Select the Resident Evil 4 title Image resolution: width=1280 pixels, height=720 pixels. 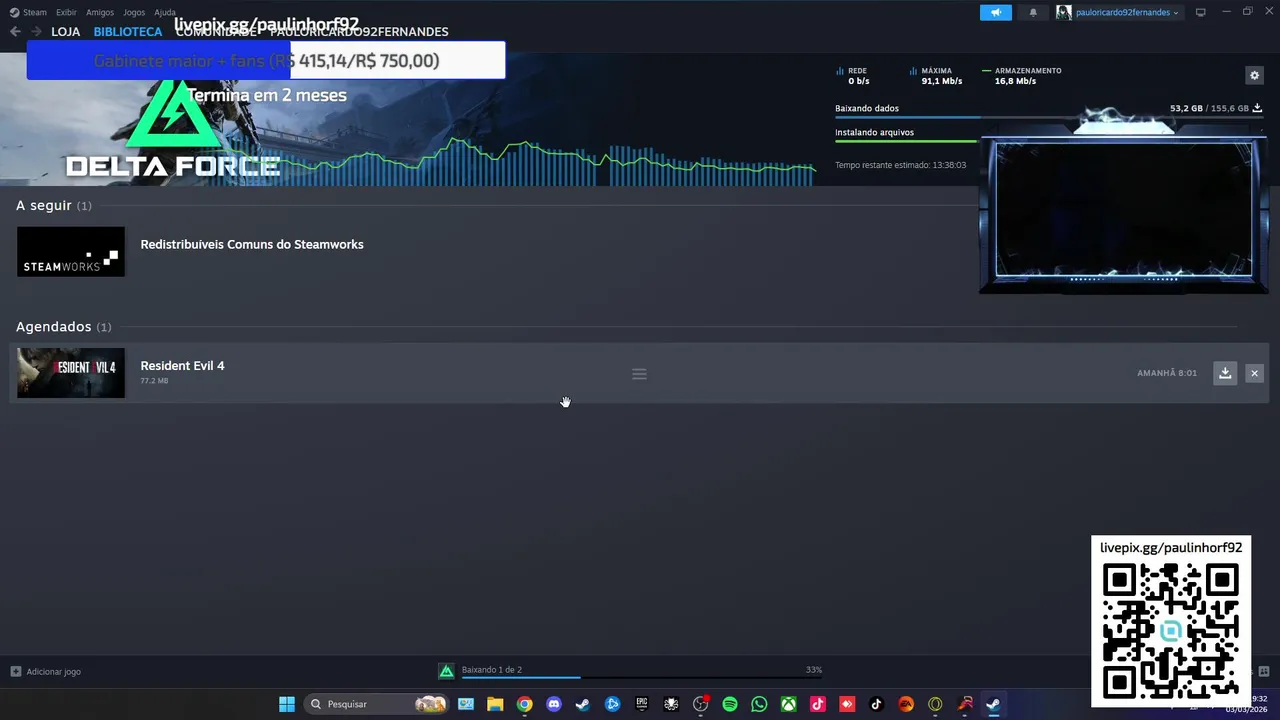click(x=182, y=365)
